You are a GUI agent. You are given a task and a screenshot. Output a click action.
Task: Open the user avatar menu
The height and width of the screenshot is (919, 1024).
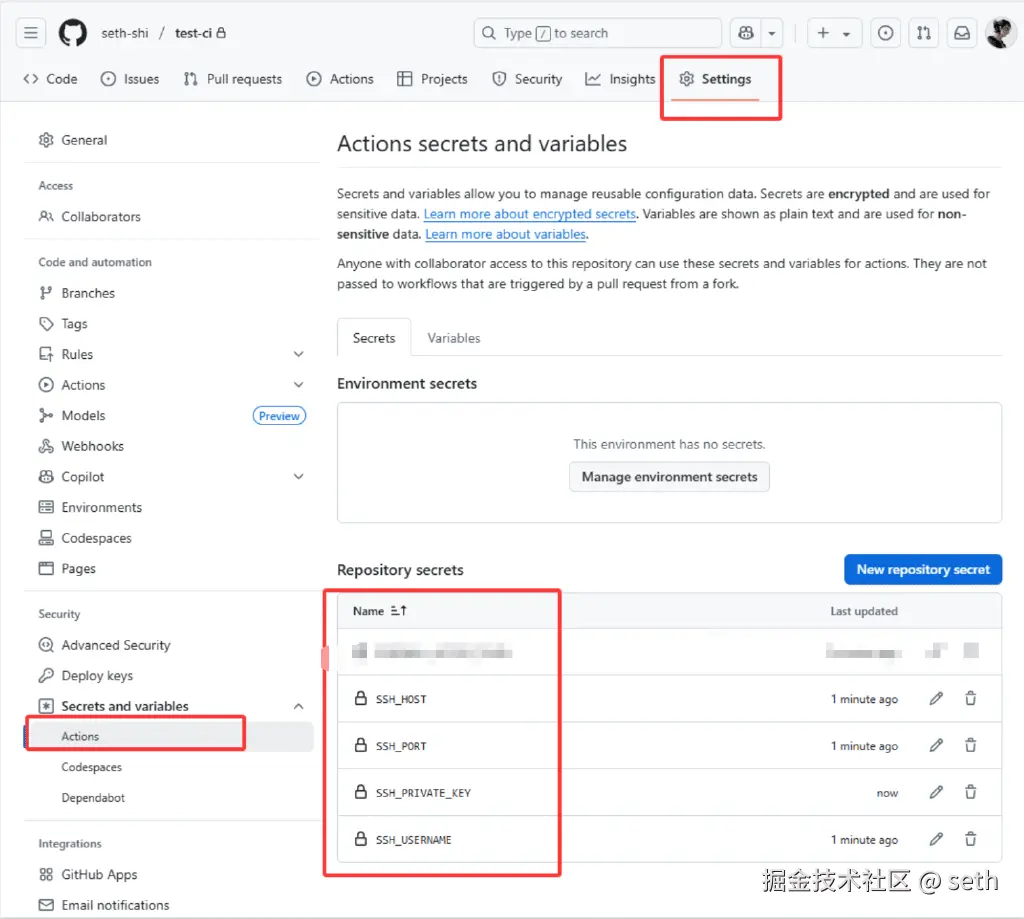[1000, 33]
